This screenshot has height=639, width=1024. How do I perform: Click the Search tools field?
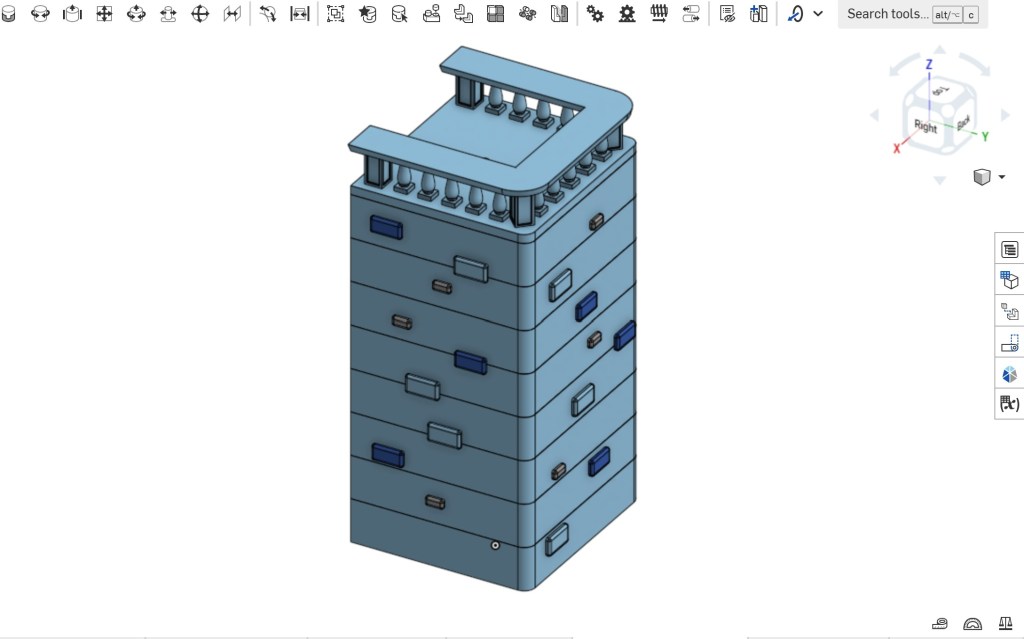click(887, 14)
